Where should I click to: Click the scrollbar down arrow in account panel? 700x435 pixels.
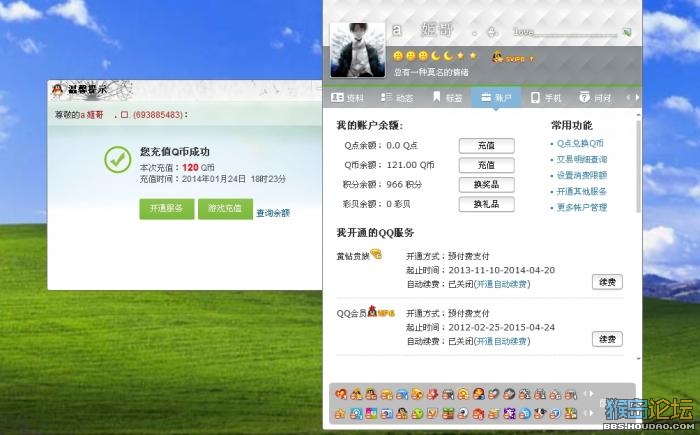pyautogui.click(x=638, y=358)
